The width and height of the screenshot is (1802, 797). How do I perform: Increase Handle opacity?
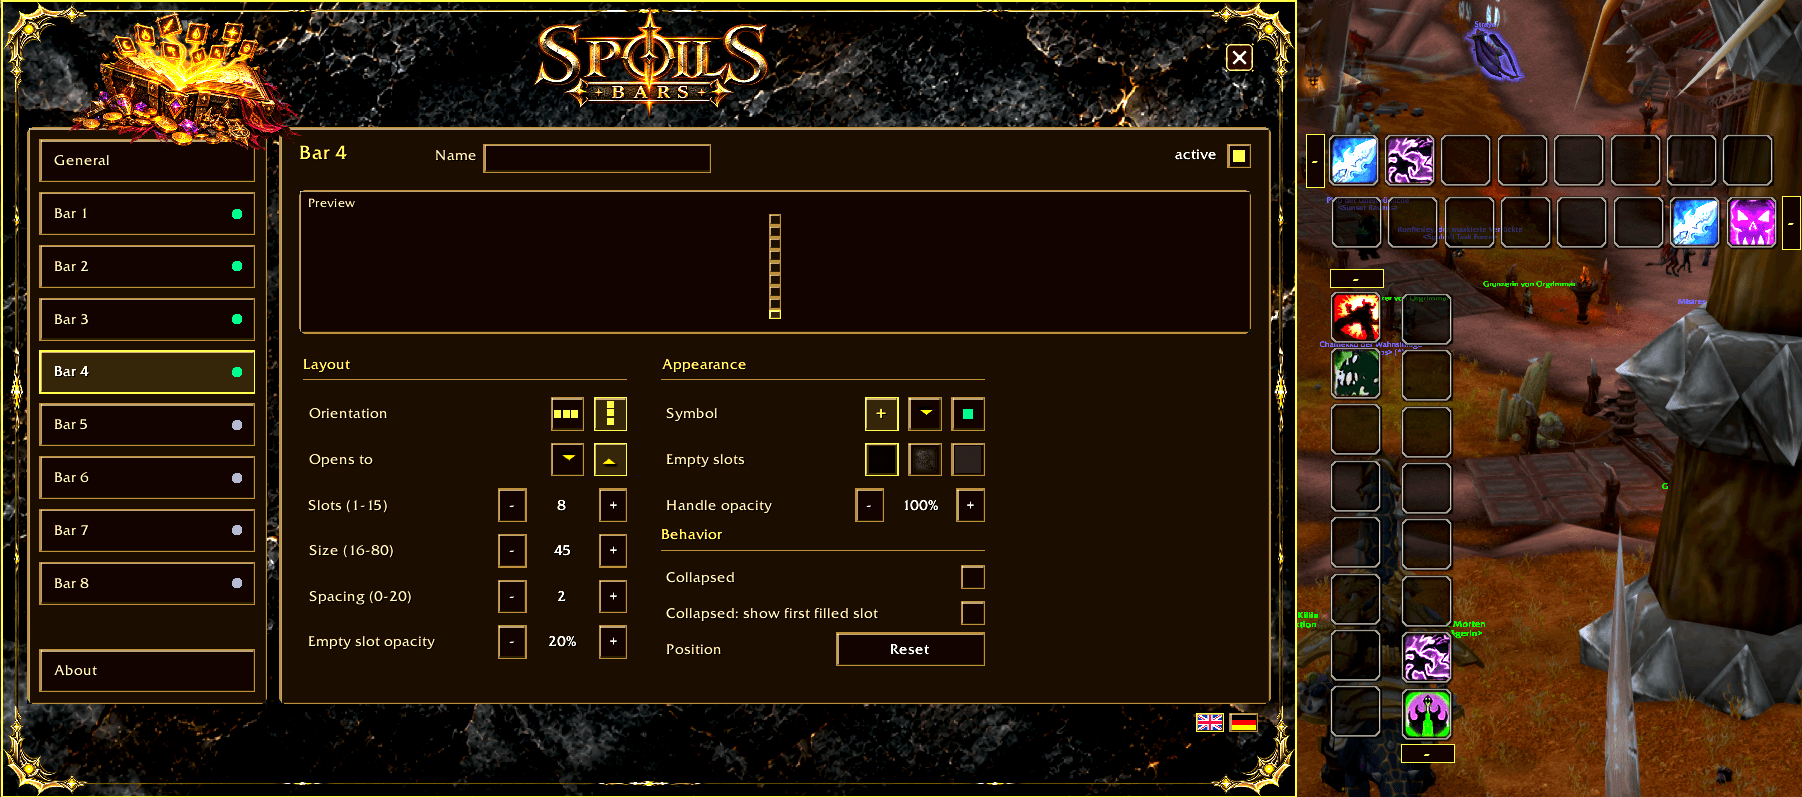click(970, 505)
